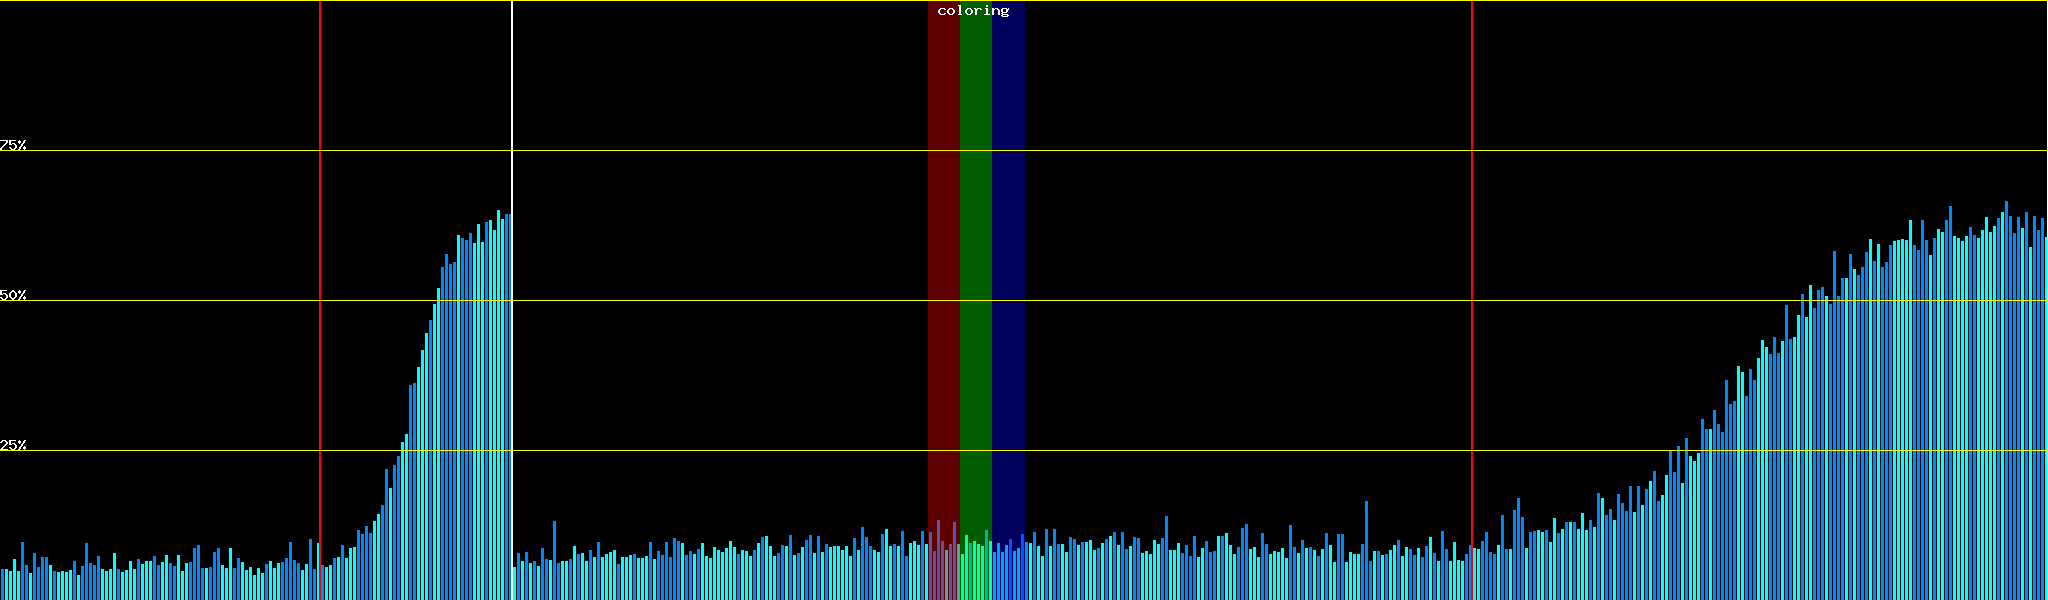Click the 75% axis label
Viewport: 2048px width, 600px height.
pos(13,145)
